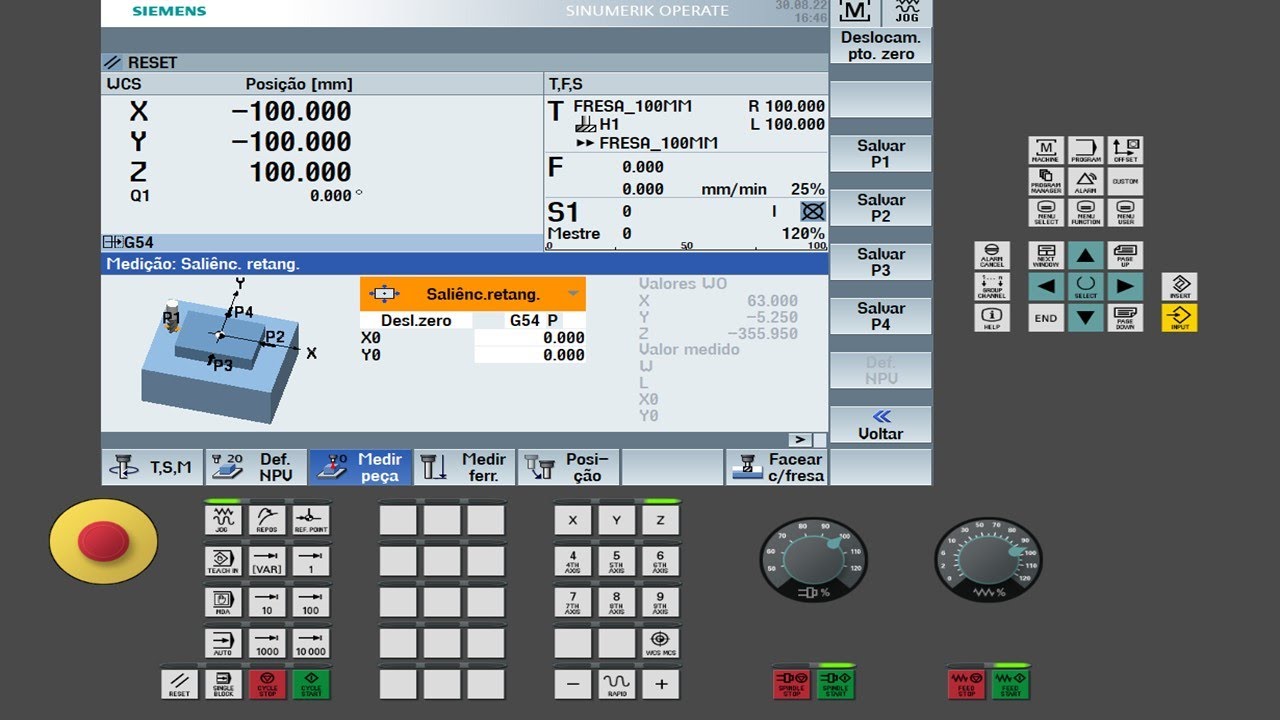The width and height of the screenshot is (1280, 720).
Task: Adjust the spindle override rotary dial
Action: pyautogui.click(x=813, y=559)
